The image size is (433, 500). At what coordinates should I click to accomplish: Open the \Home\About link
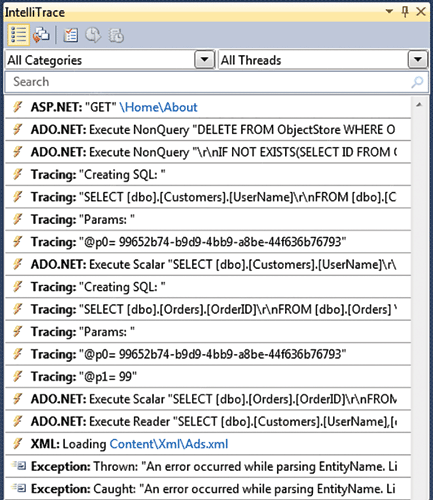click(x=158, y=107)
